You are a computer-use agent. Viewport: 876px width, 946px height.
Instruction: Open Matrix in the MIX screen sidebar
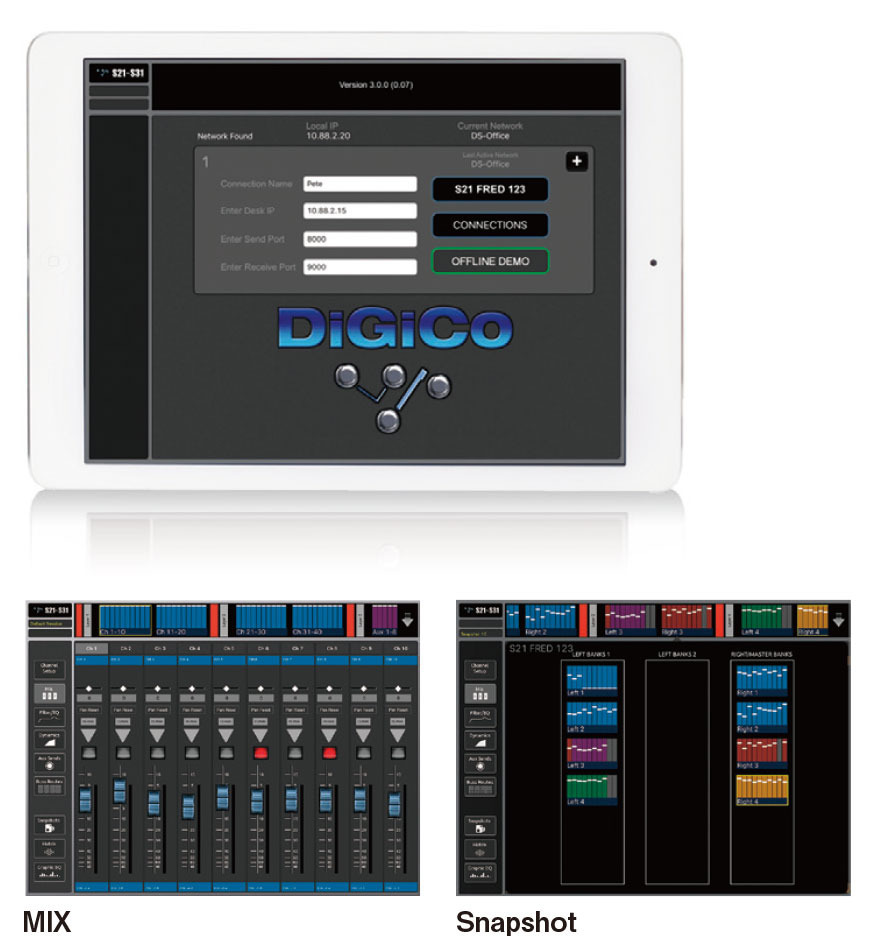point(49,848)
